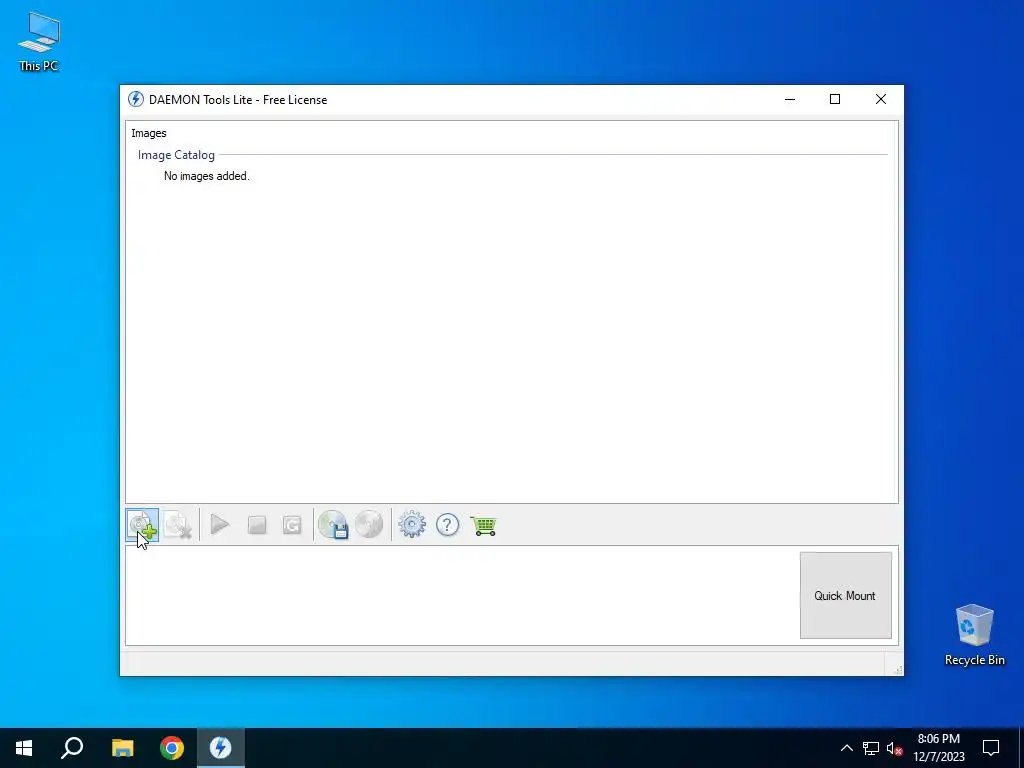Open taskbar Search magnifier

tap(72, 748)
